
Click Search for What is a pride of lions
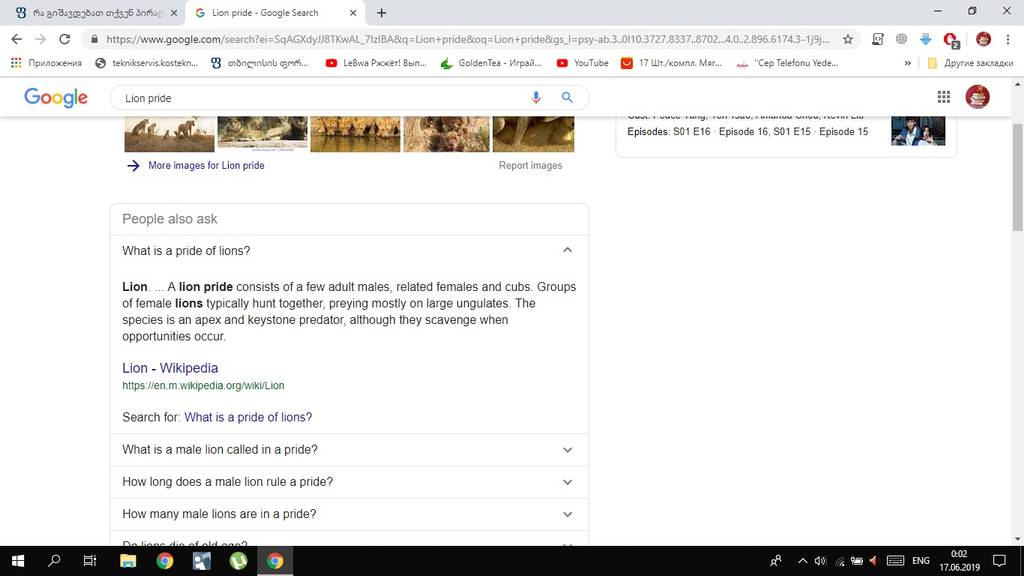[248, 417]
